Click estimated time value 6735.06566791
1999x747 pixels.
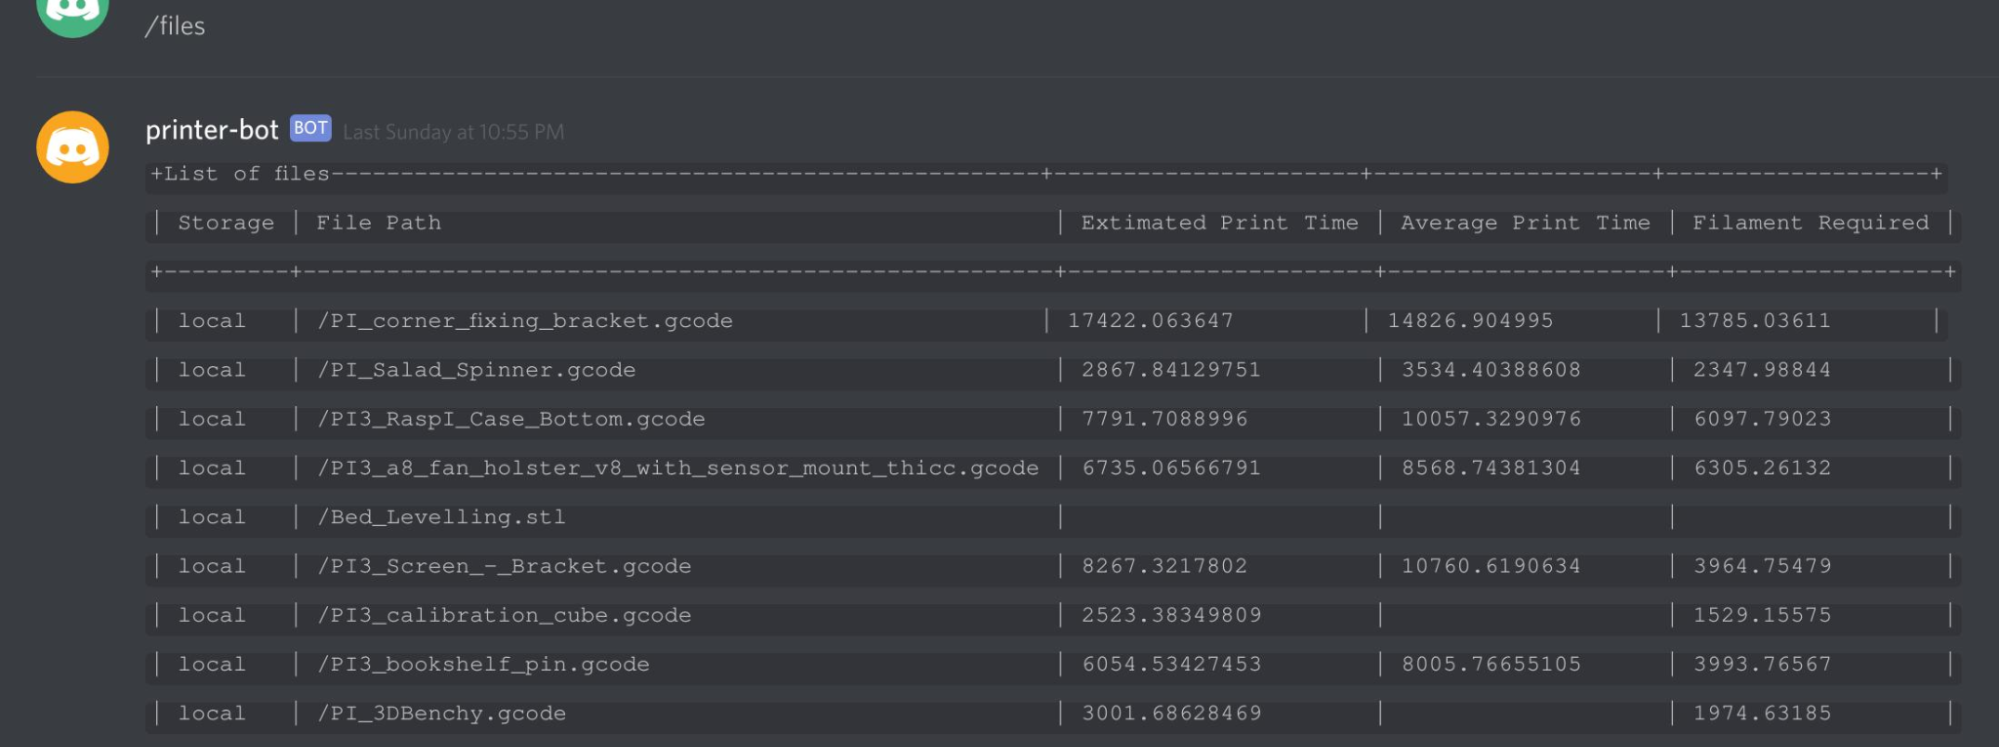coord(1171,468)
